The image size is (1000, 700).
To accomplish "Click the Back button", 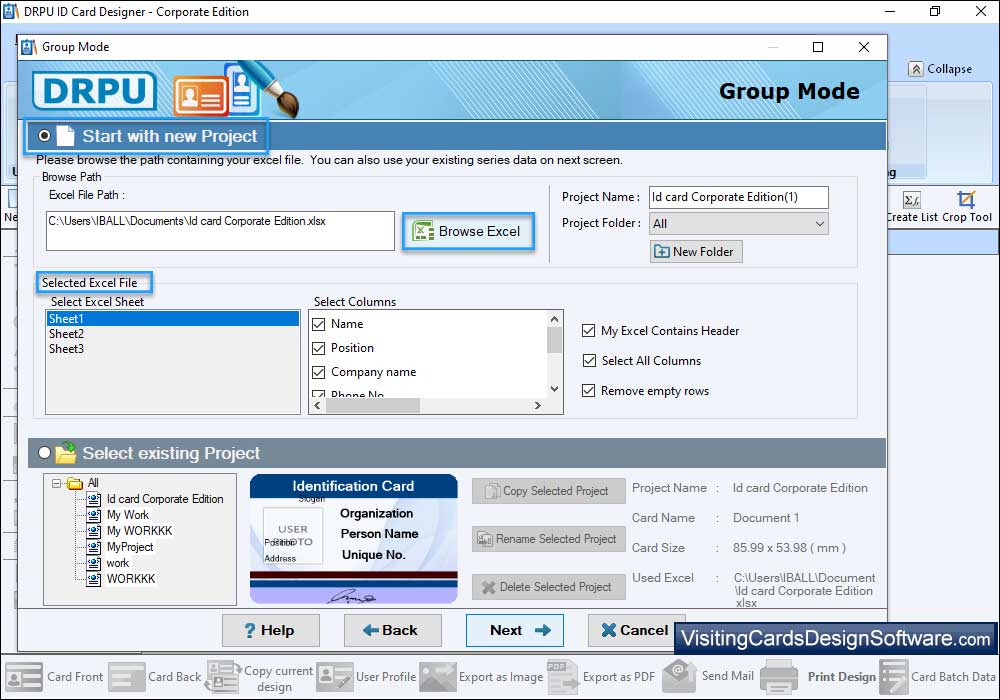I will point(392,631).
